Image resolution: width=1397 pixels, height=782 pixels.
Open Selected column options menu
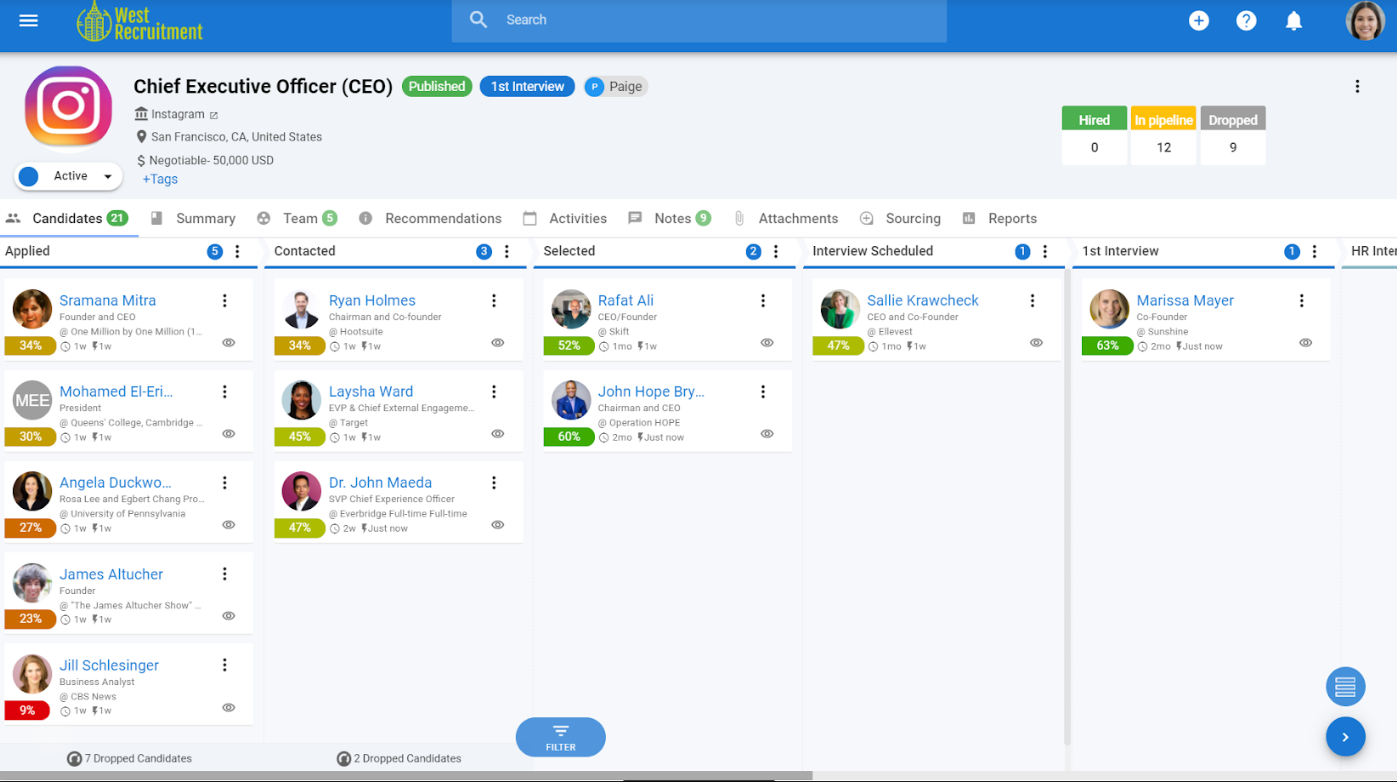[x=776, y=252]
